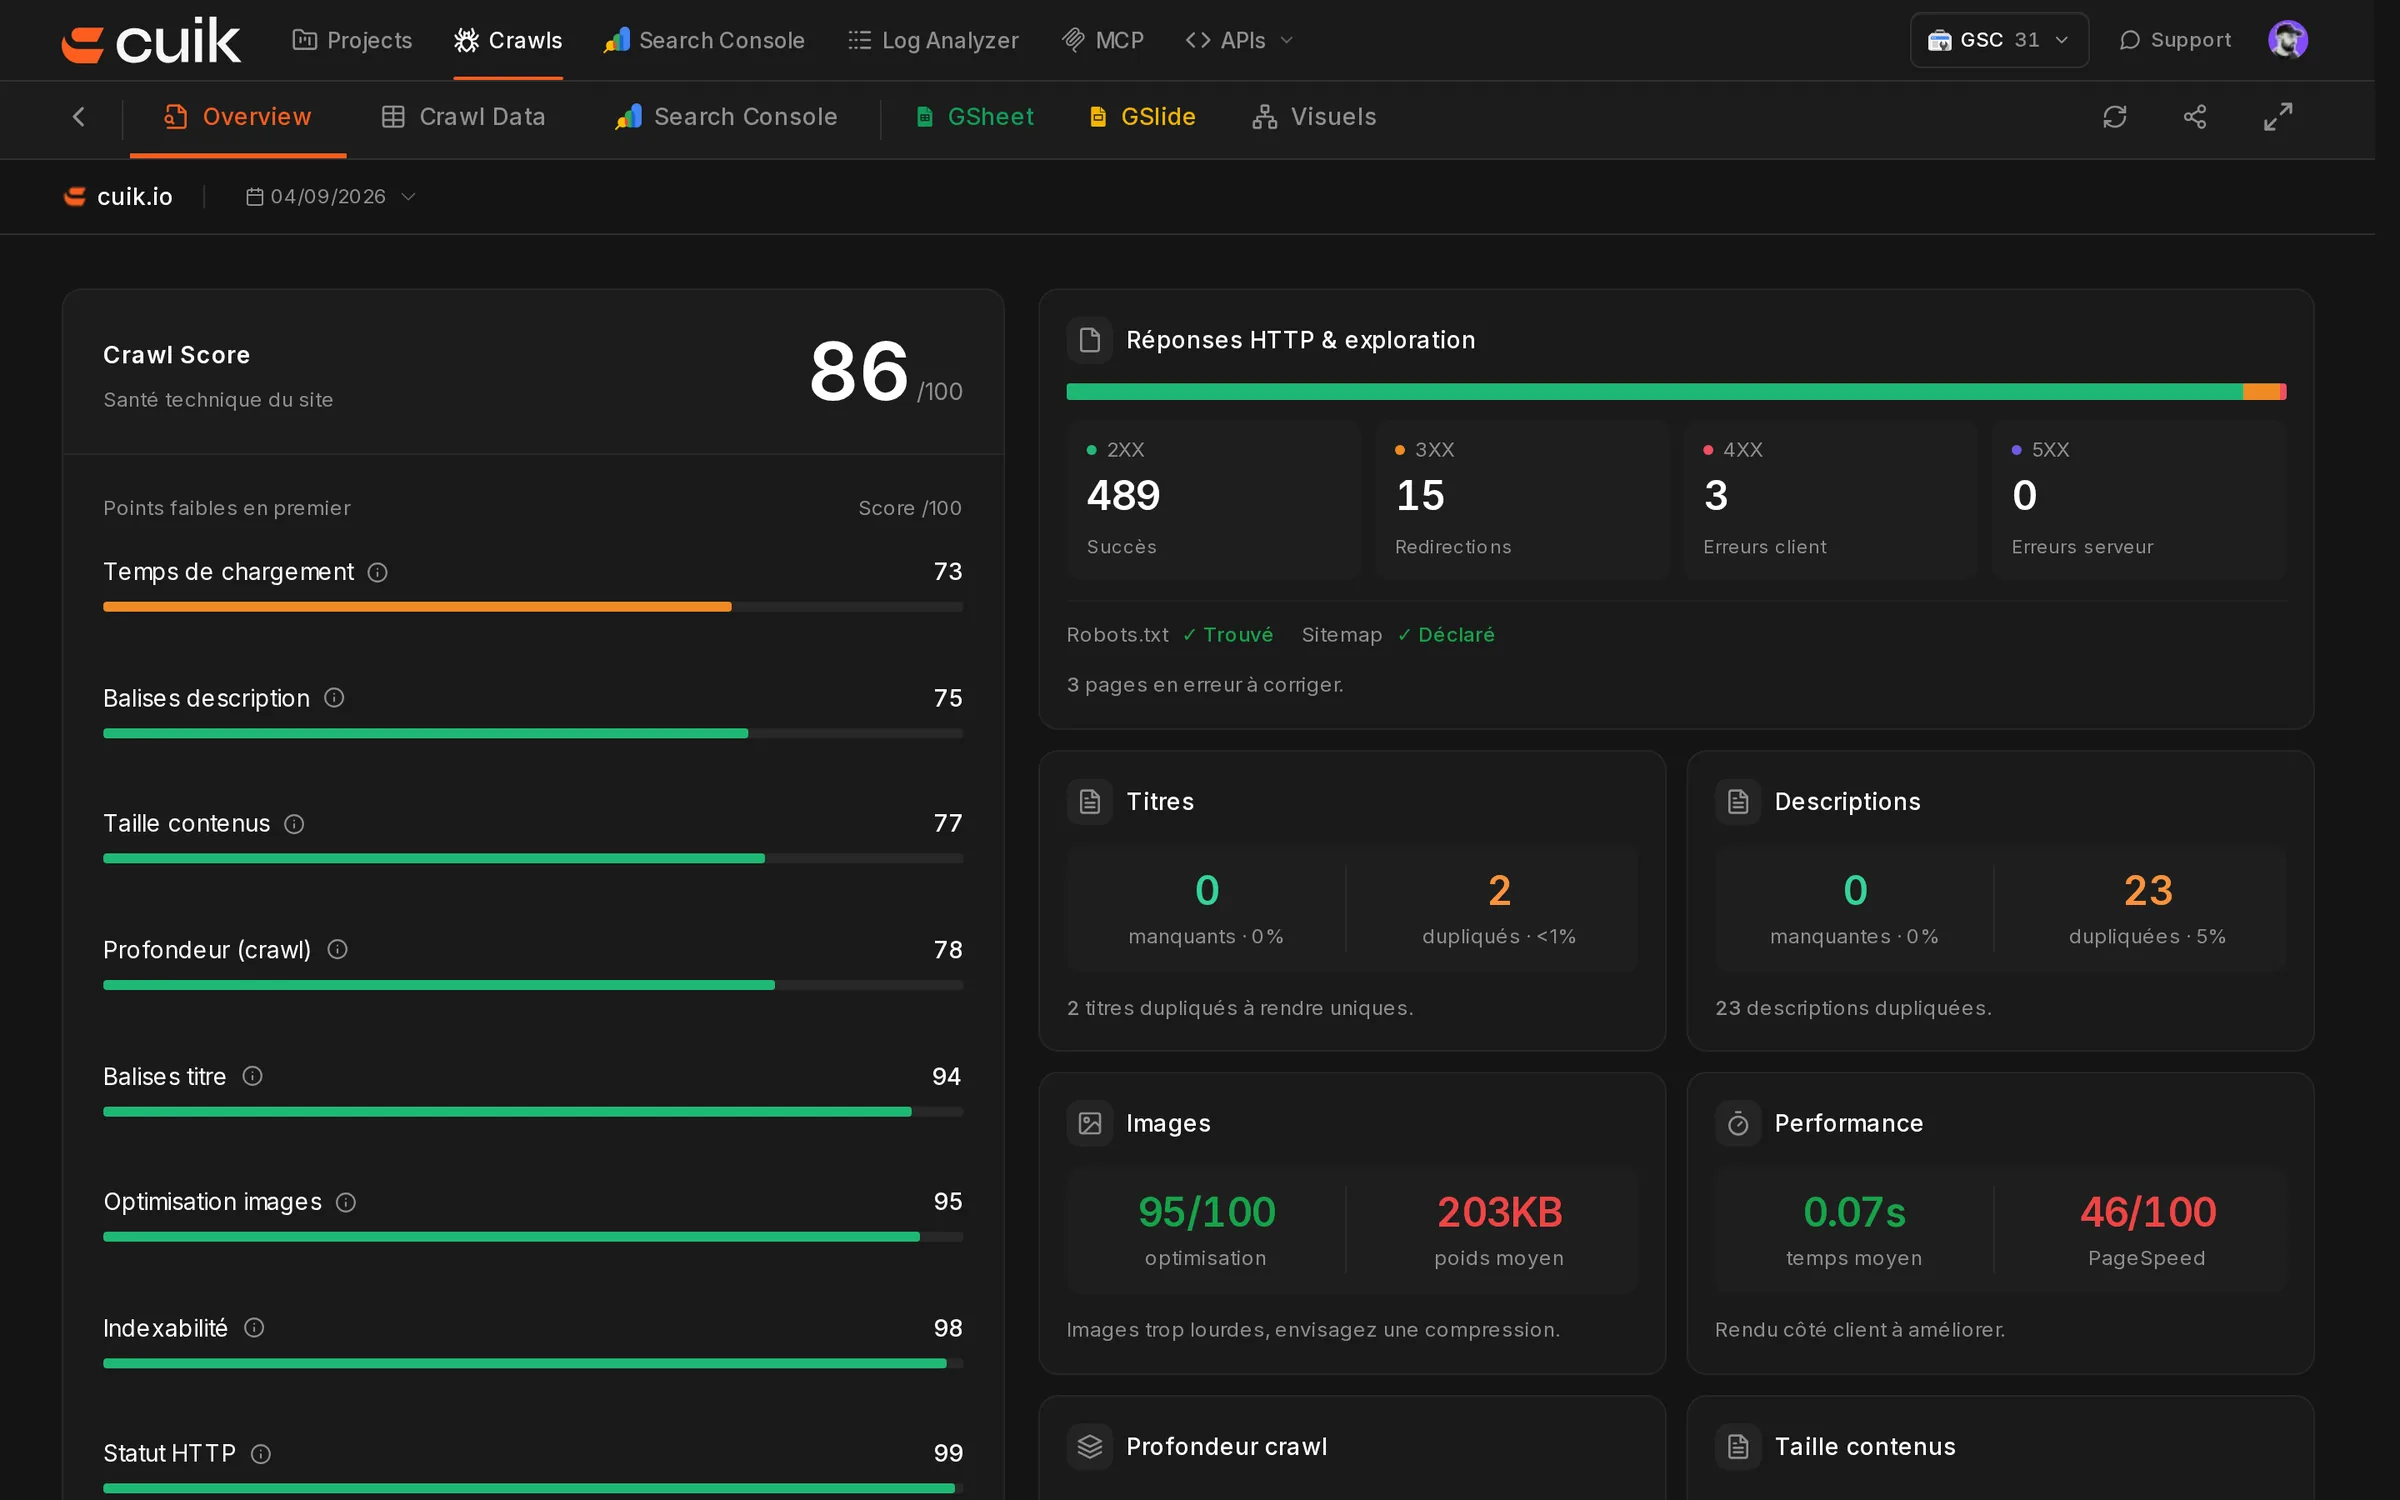
Task: Open the crawl date 04/09/2026 selector
Action: pos(331,197)
